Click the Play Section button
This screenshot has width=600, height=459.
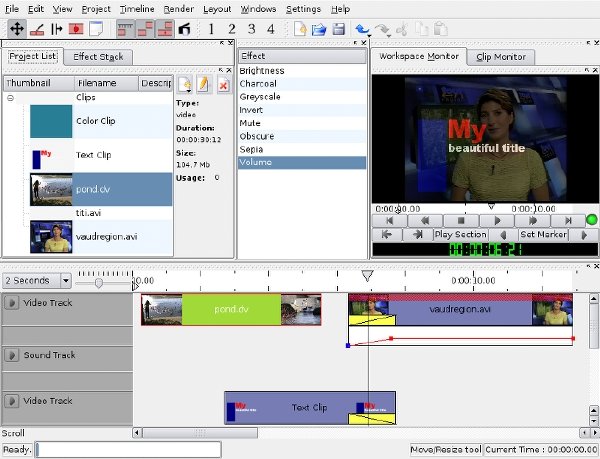461,234
